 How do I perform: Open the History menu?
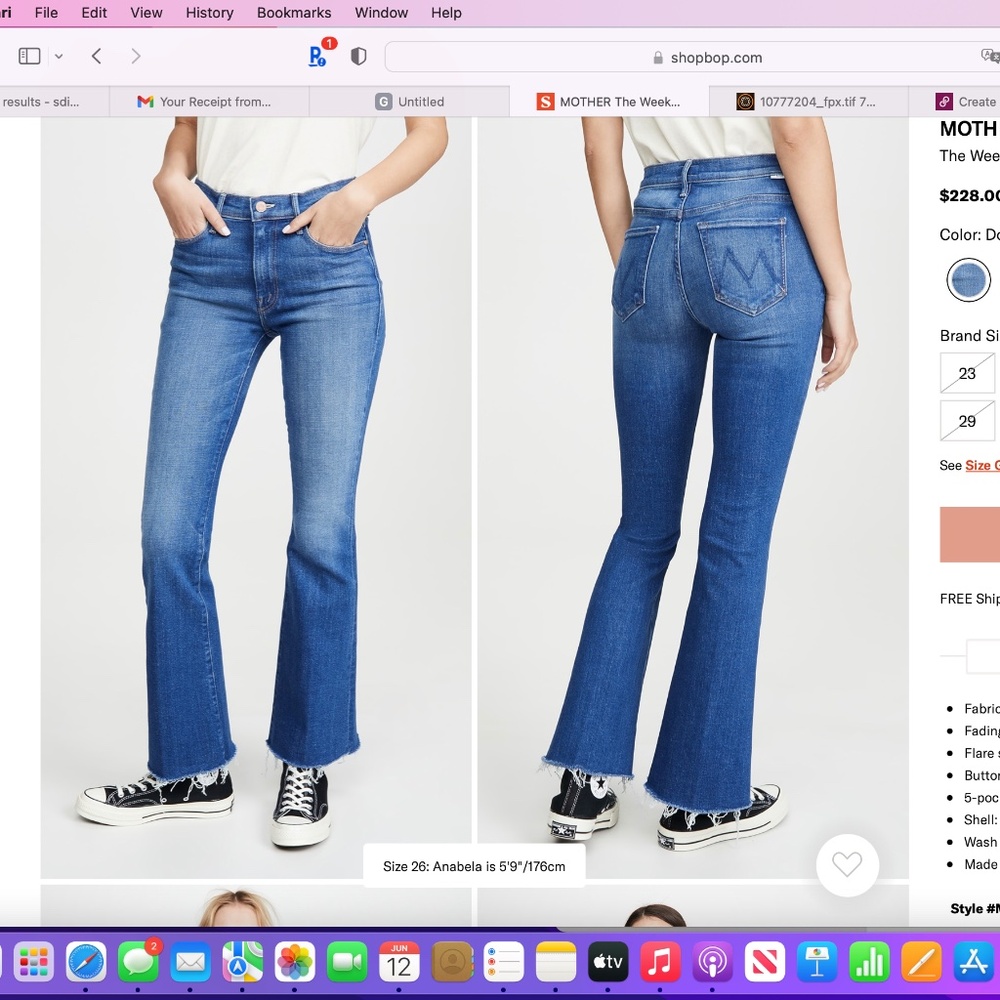point(209,13)
